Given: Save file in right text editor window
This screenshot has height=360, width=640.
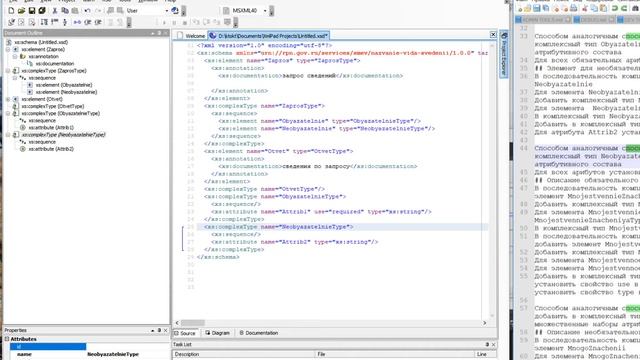Looking at the screenshot, I should (537, 9).
